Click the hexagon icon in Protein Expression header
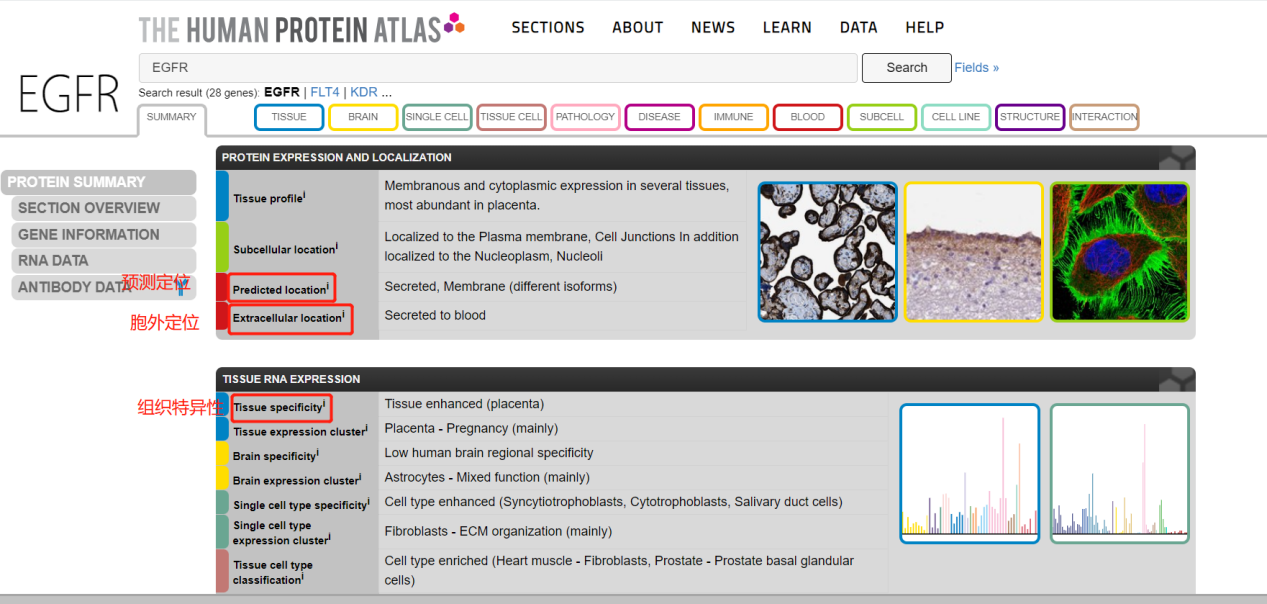This screenshot has width=1267, height=604. tap(1180, 158)
